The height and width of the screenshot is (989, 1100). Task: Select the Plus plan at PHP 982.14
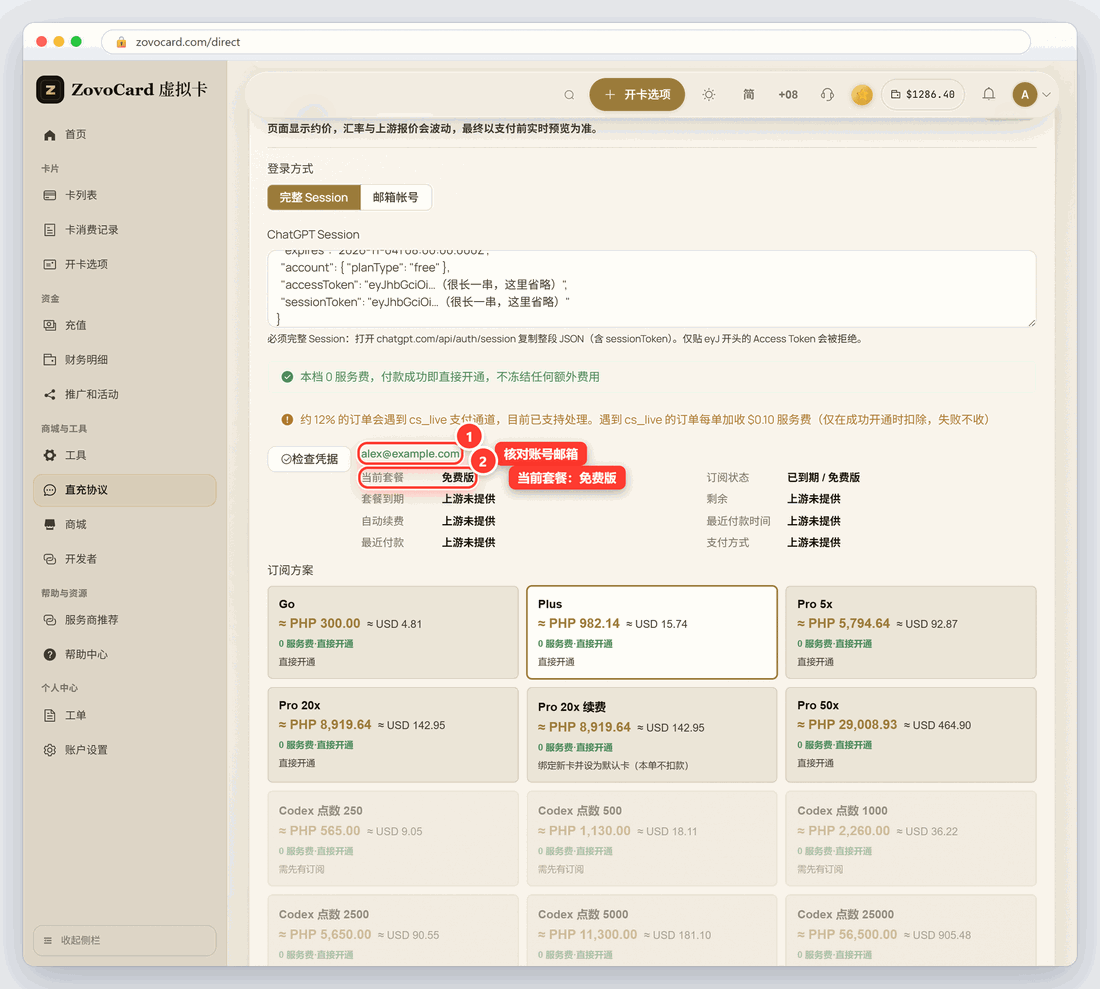tap(652, 632)
